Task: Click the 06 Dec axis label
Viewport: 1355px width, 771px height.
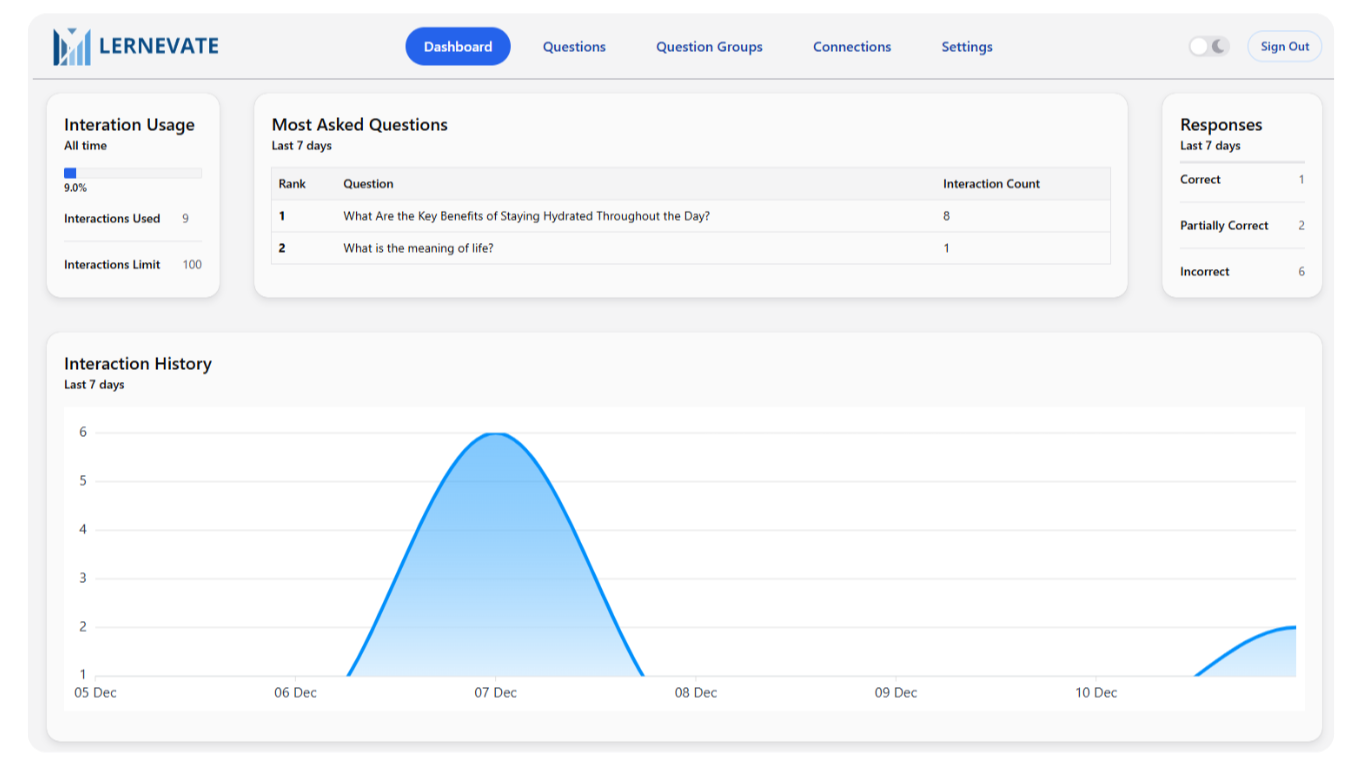Action: click(x=295, y=693)
